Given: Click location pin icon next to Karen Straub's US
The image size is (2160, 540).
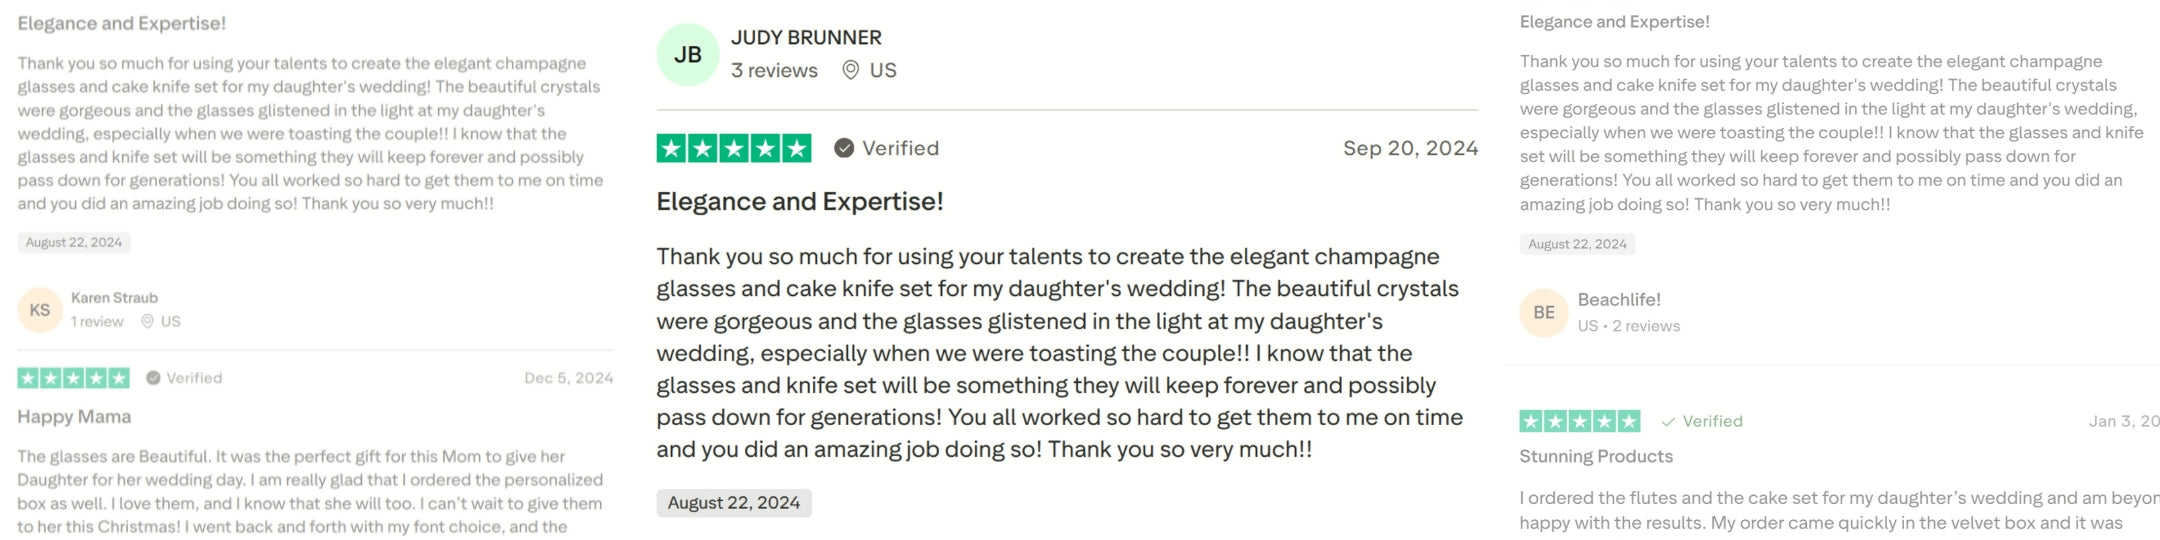Looking at the screenshot, I should 147,322.
